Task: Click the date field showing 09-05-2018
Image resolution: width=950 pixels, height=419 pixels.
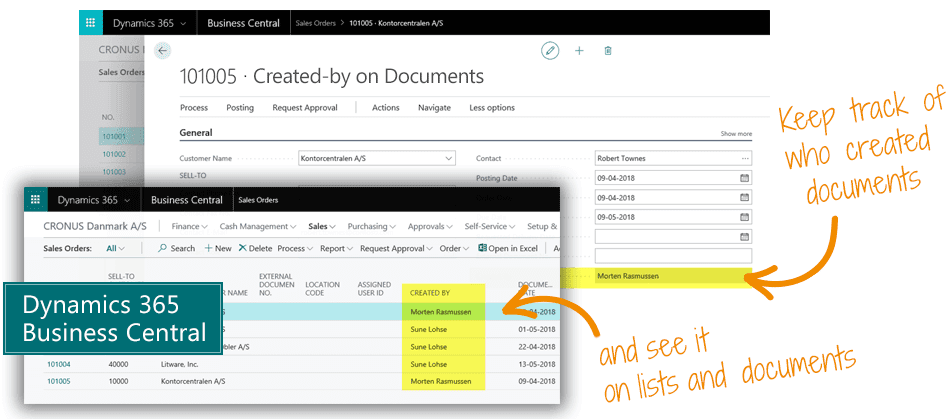Action: click(673, 217)
